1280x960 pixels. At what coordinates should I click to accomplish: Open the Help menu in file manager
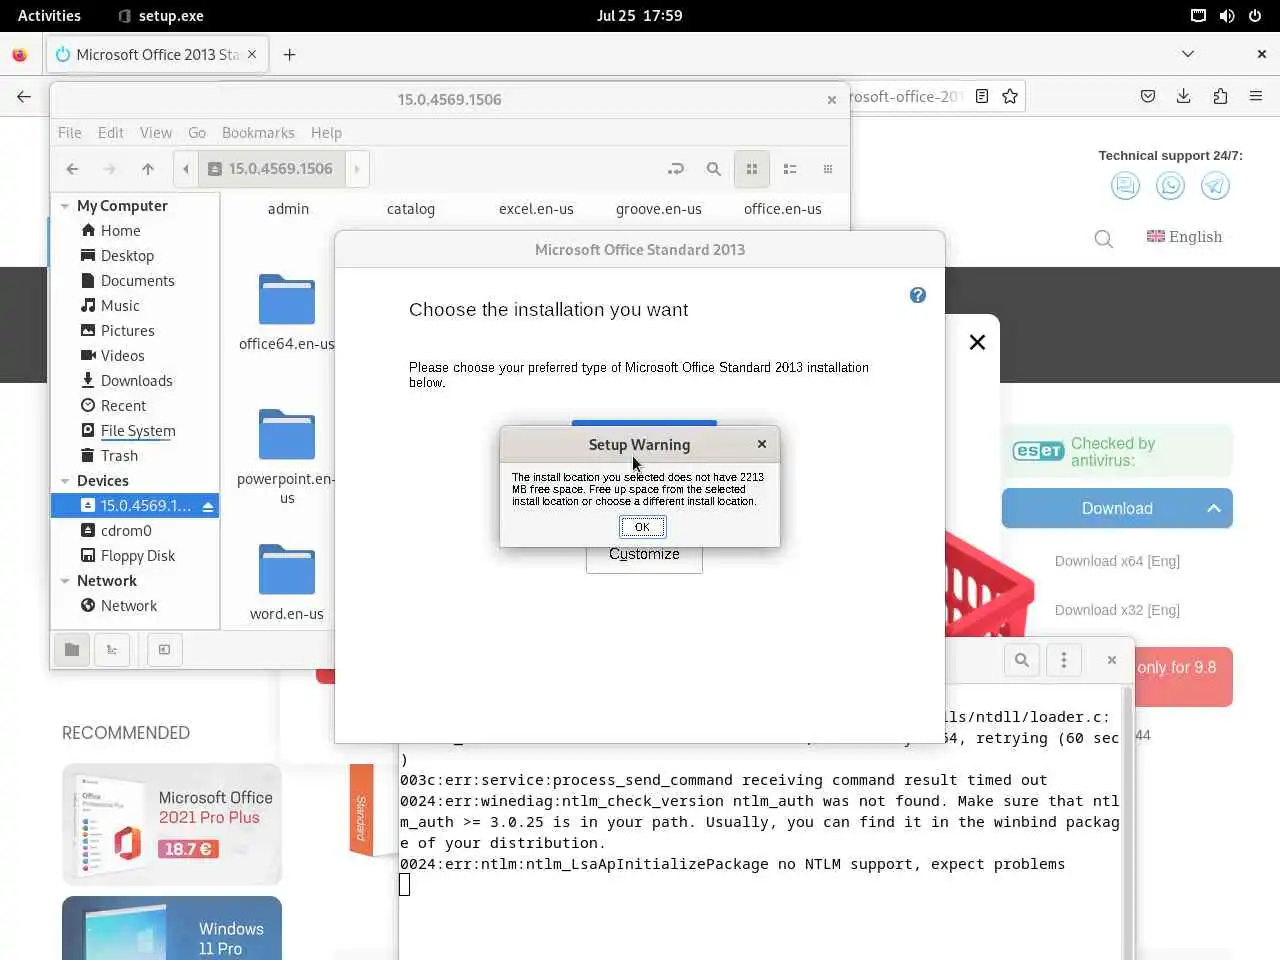326,132
